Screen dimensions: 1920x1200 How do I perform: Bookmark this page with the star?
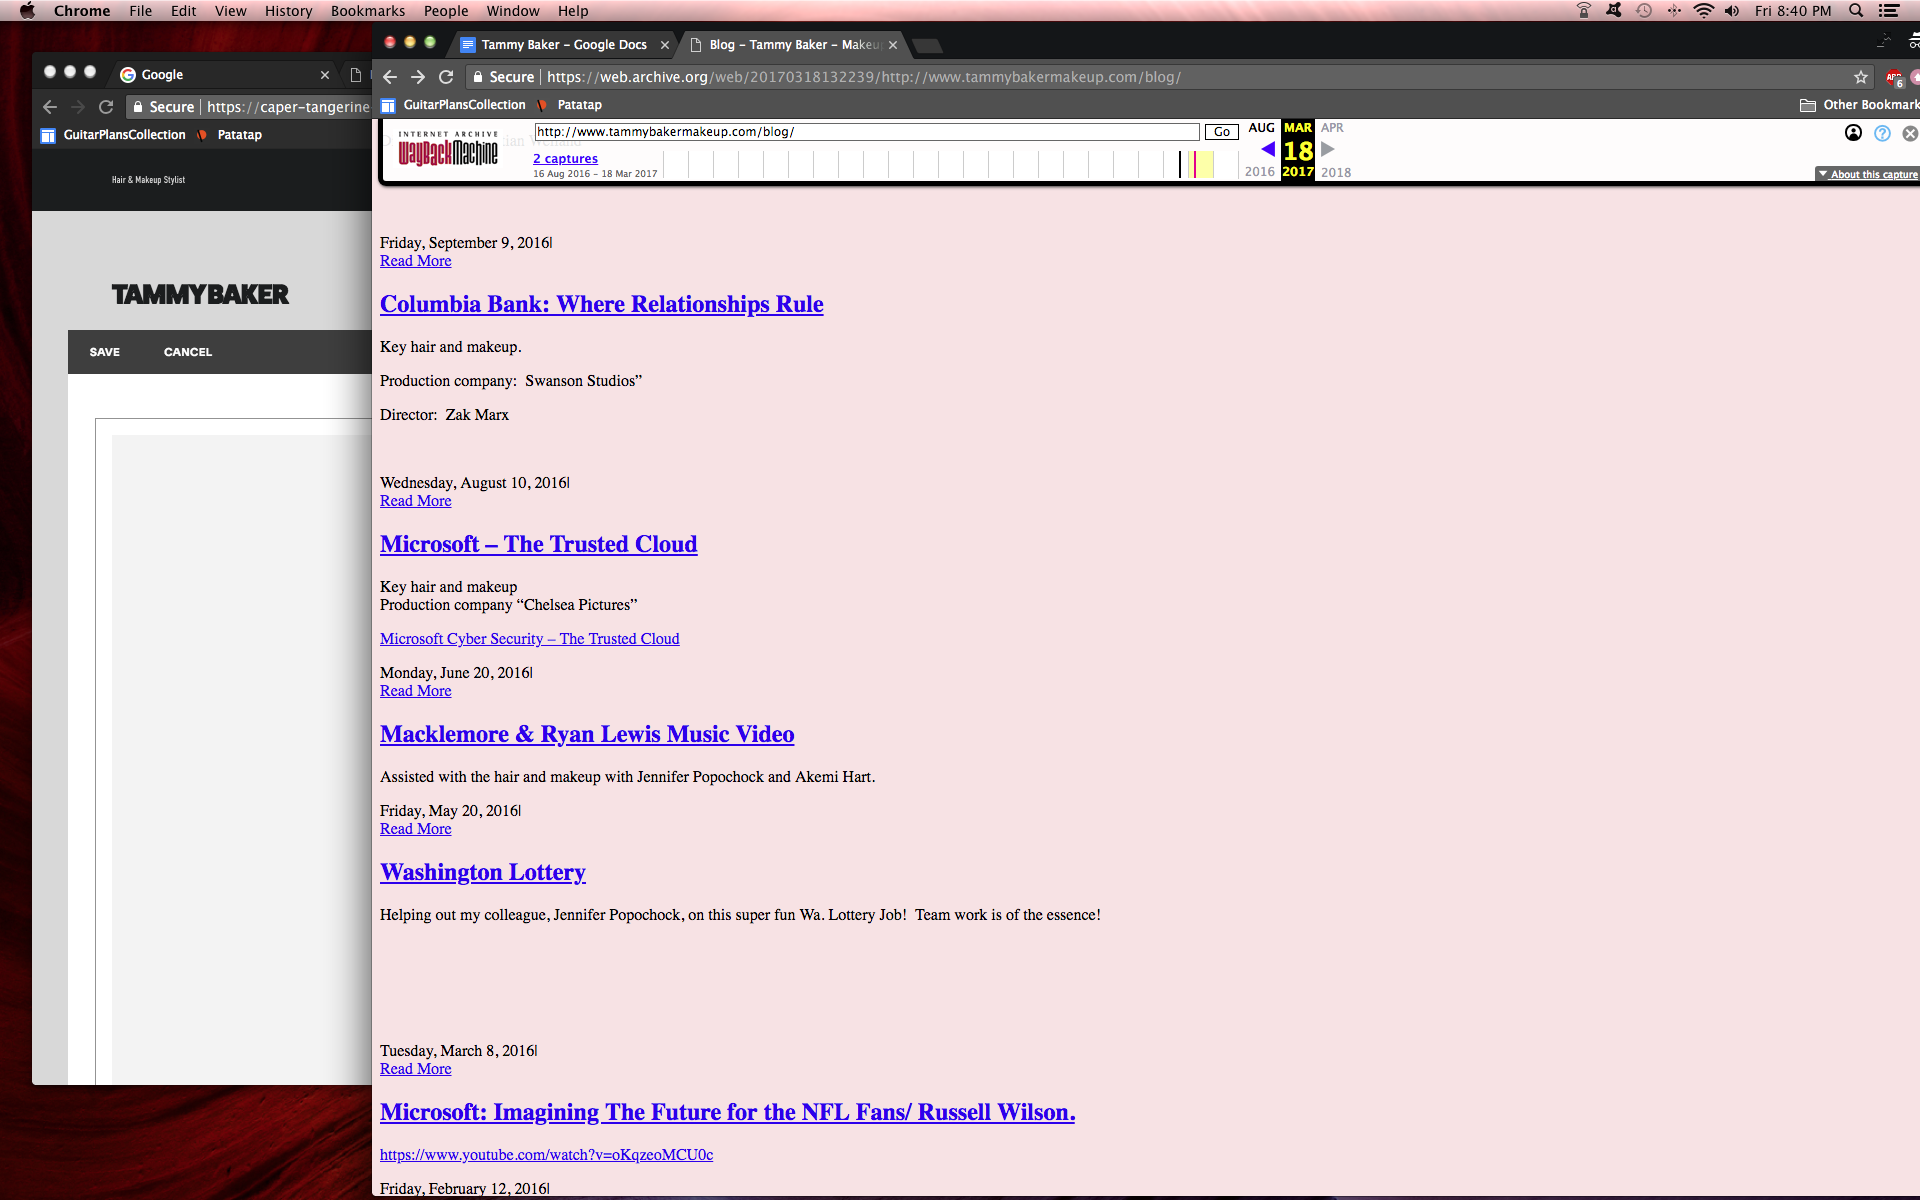click(1860, 77)
